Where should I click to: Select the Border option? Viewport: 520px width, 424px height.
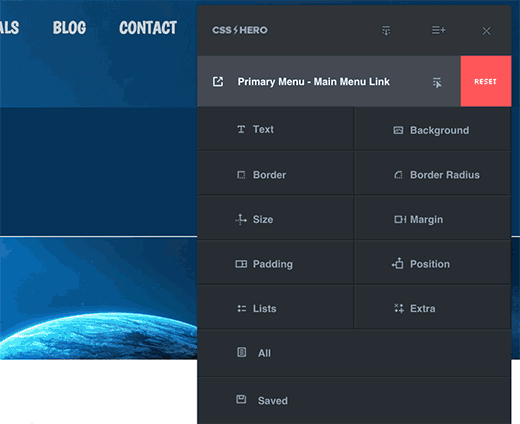pyautogui.click(x=275, y=174)
